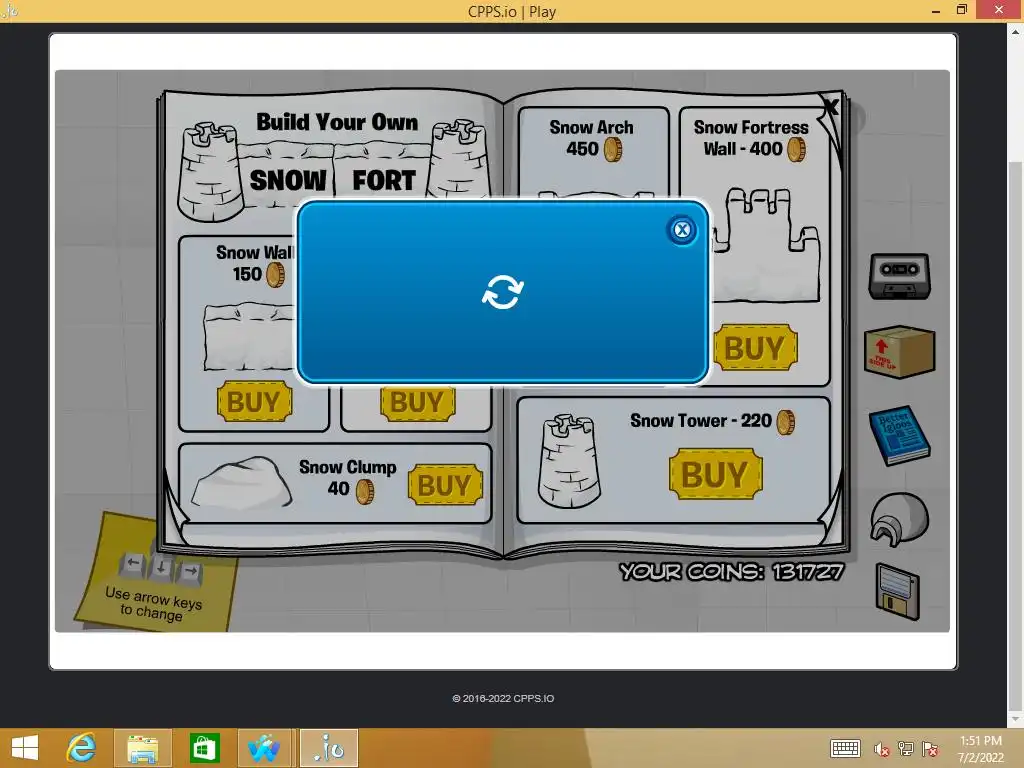Open the igloo upgrade icon
The height and width of the screenshot is (768, 1024).
[899, 519]
